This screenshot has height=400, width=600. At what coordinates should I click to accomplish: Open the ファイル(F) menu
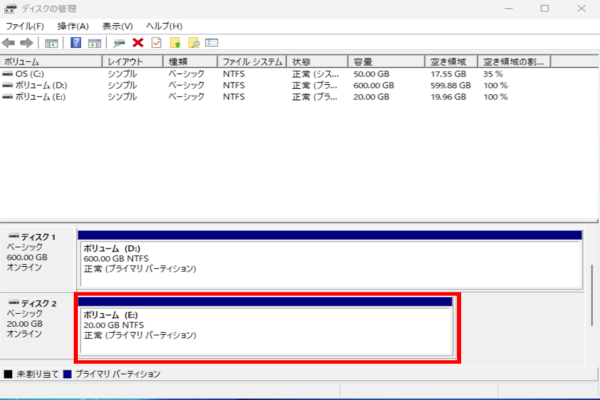click(25, 25)
